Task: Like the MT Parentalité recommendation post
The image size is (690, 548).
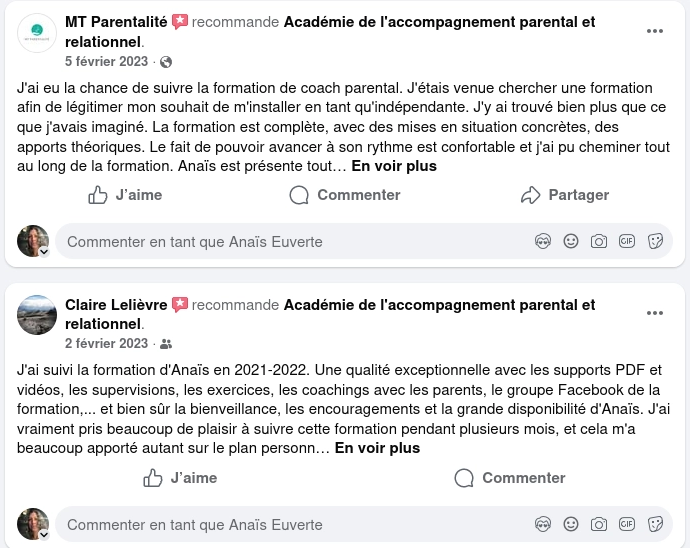Action: coord(125,195)
